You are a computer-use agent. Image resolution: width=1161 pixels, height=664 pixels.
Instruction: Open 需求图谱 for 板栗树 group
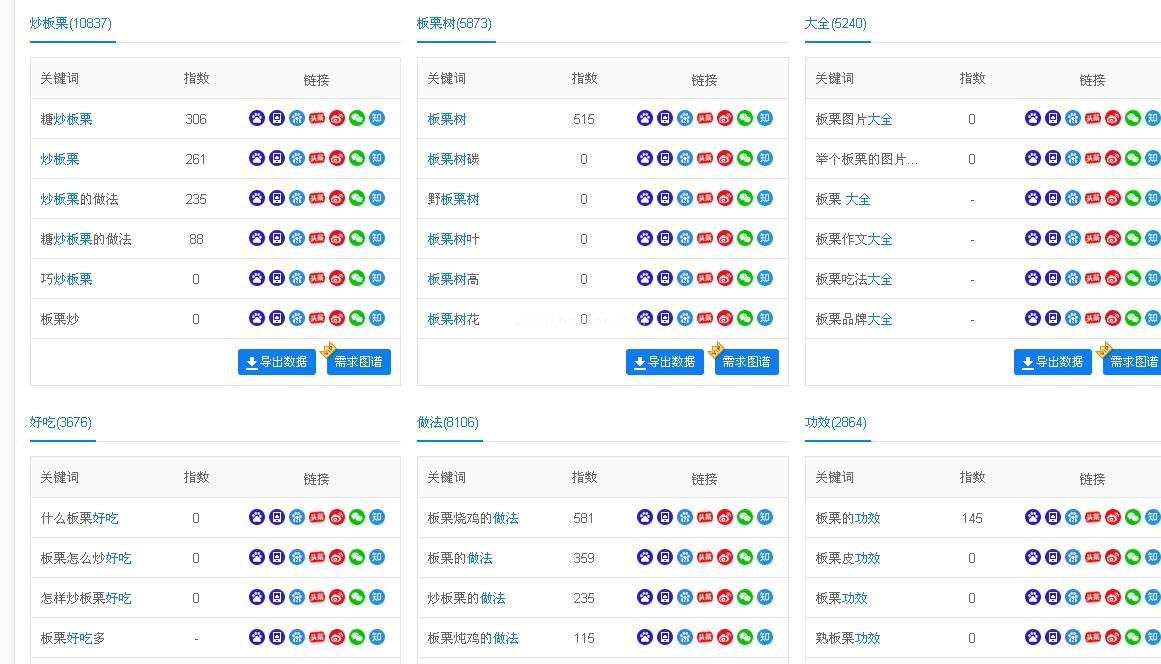click(x=747, y=362)
